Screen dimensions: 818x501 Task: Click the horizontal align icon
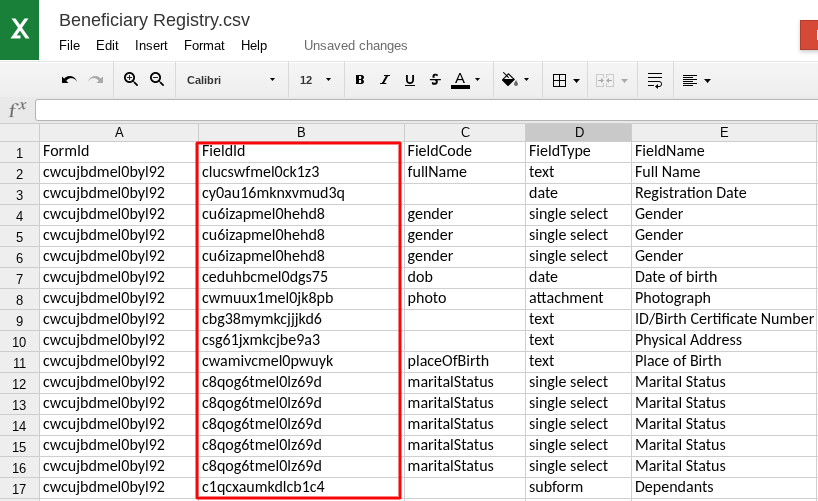[696, 80]
